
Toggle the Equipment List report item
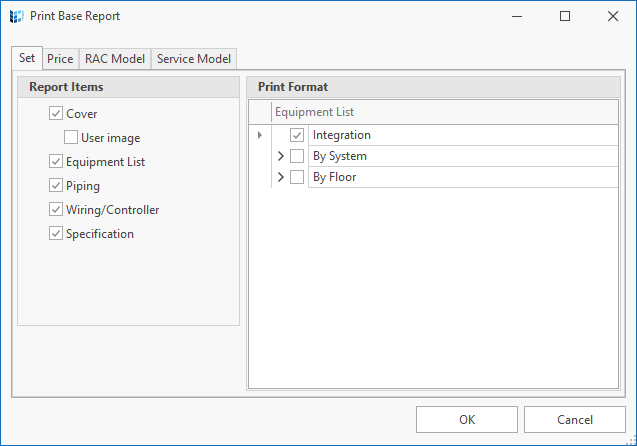[x=56, y=161]
